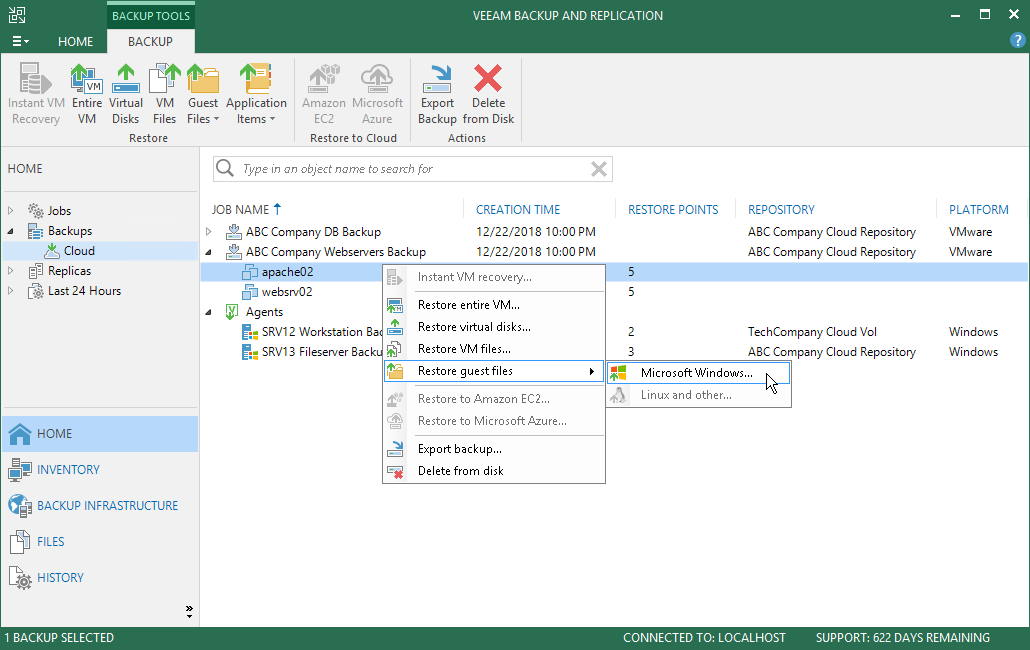Viewport: 1030px width, 650px height.
Task: Choose Restore to Microsoft Azure menu entry
Action: [494, 421]
